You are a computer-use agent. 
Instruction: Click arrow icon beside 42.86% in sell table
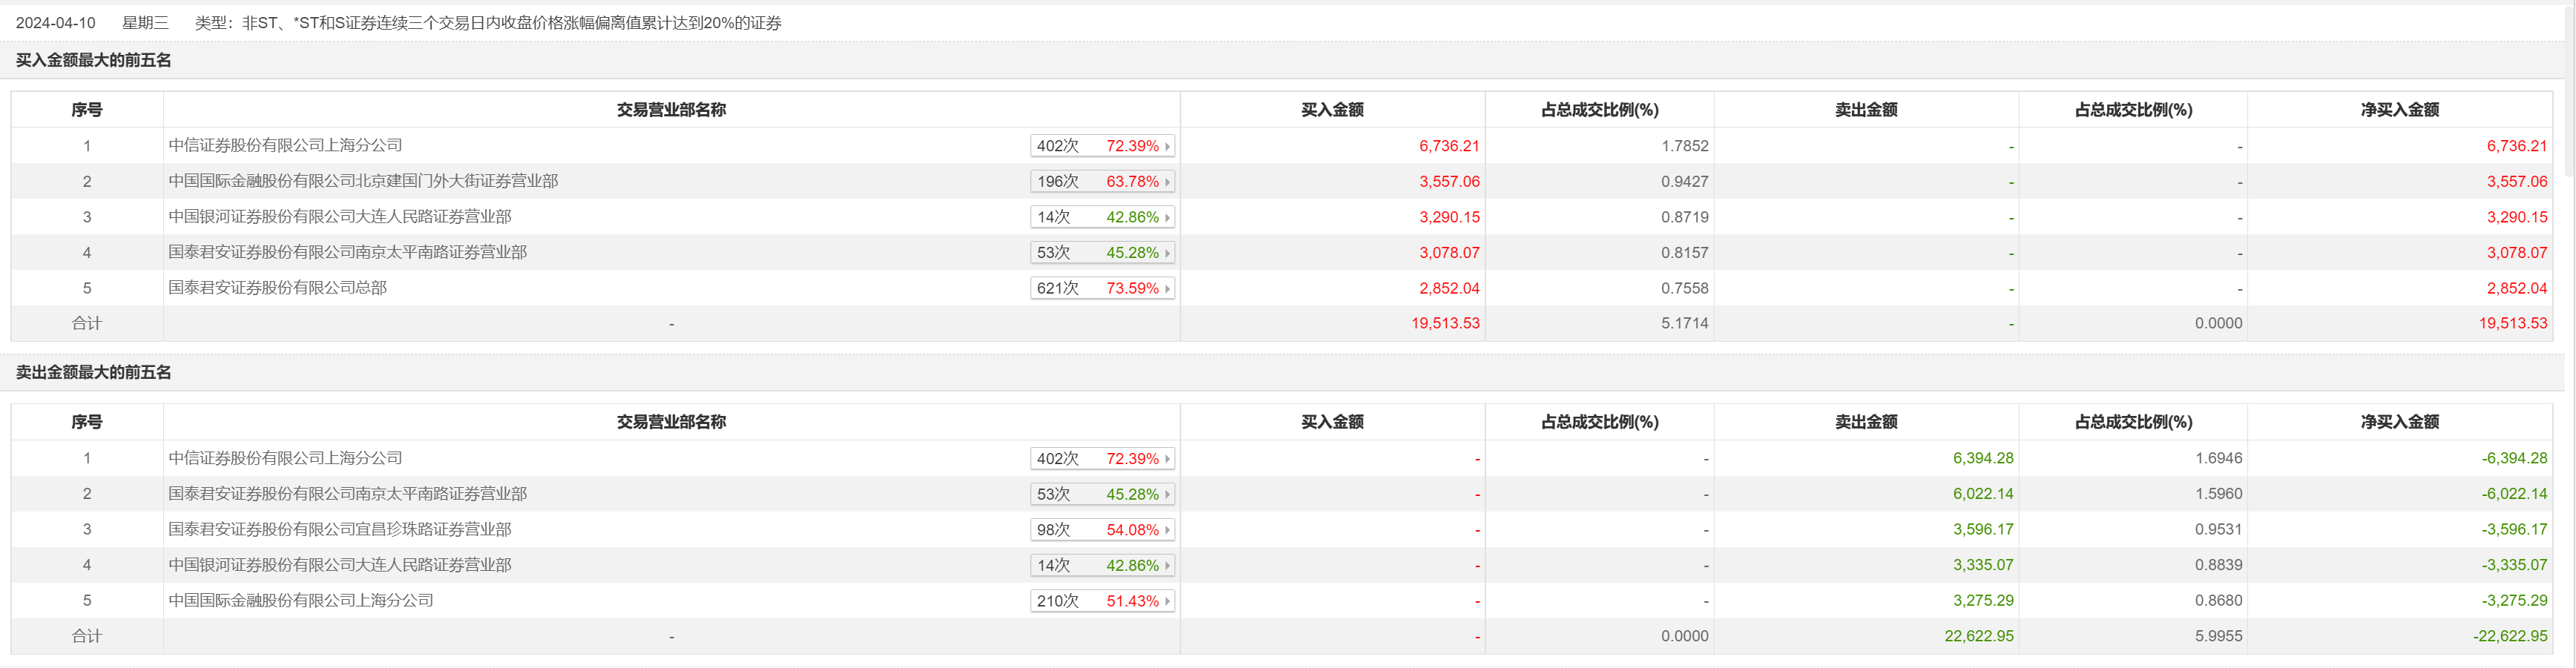pyautogui.click(x=1167, y=566)
